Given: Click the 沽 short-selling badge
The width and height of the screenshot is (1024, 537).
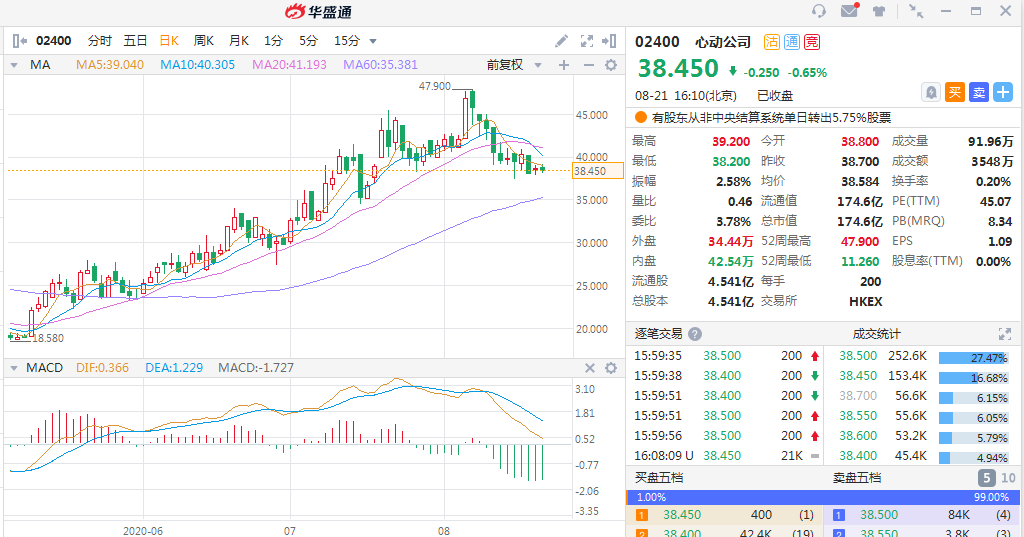Looking at the screenshot, I should tap(772, 42).
